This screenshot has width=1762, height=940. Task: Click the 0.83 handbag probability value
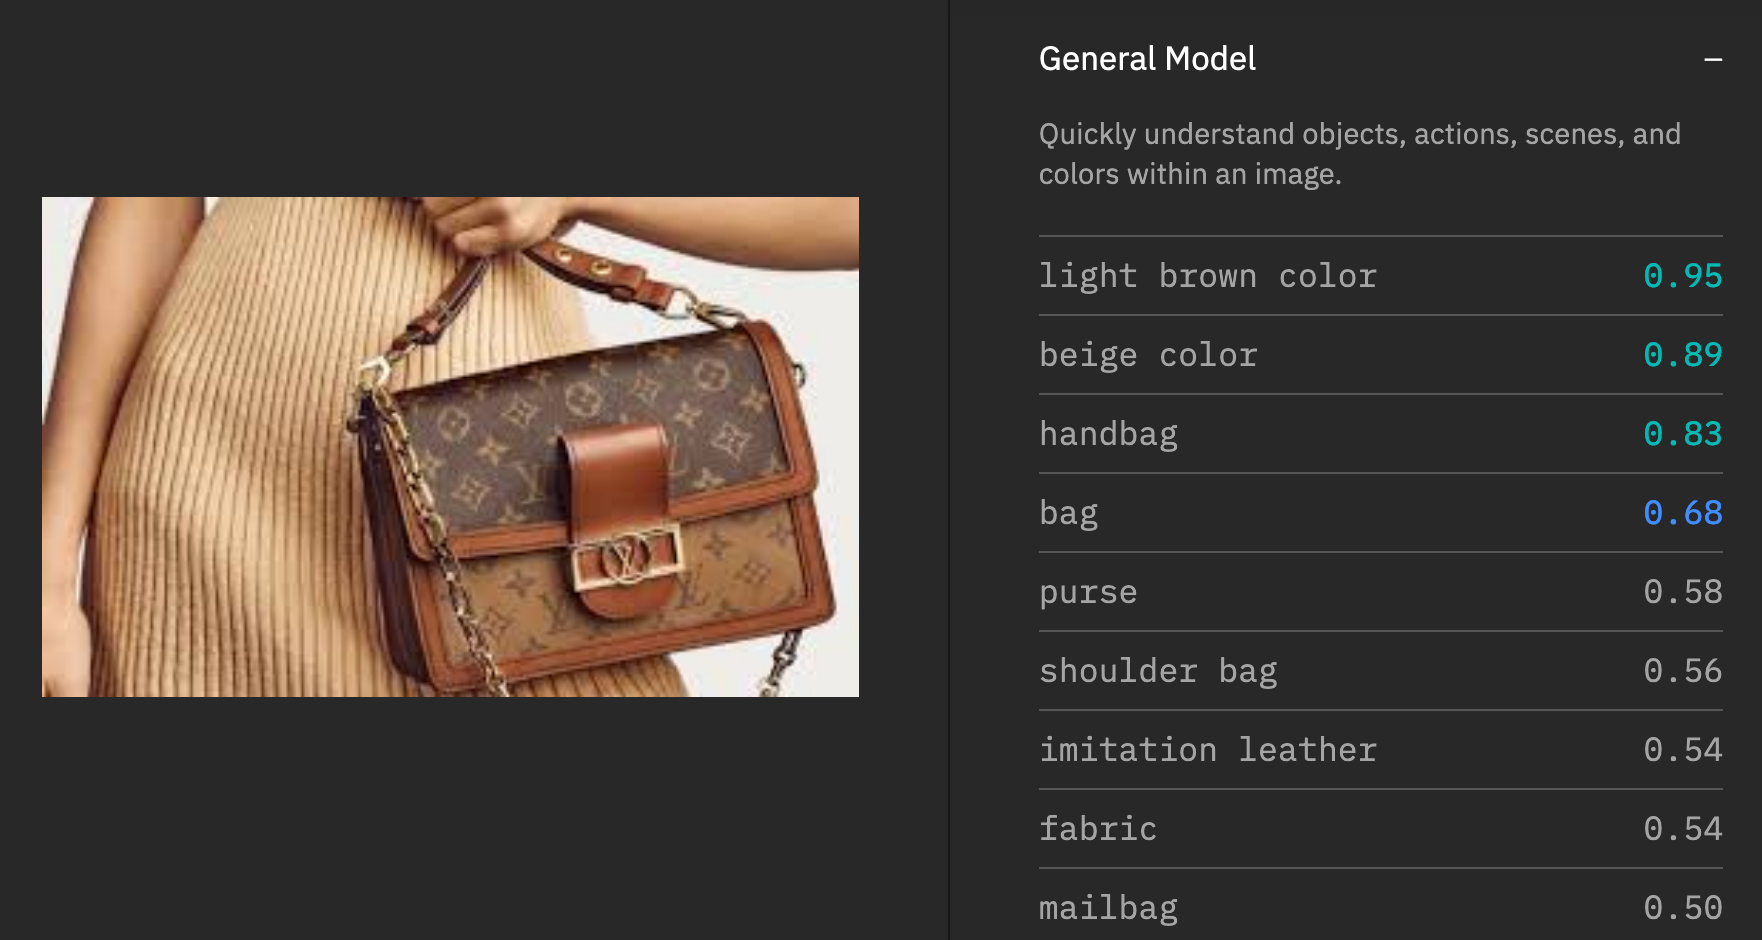click(x=1683, y=434)
